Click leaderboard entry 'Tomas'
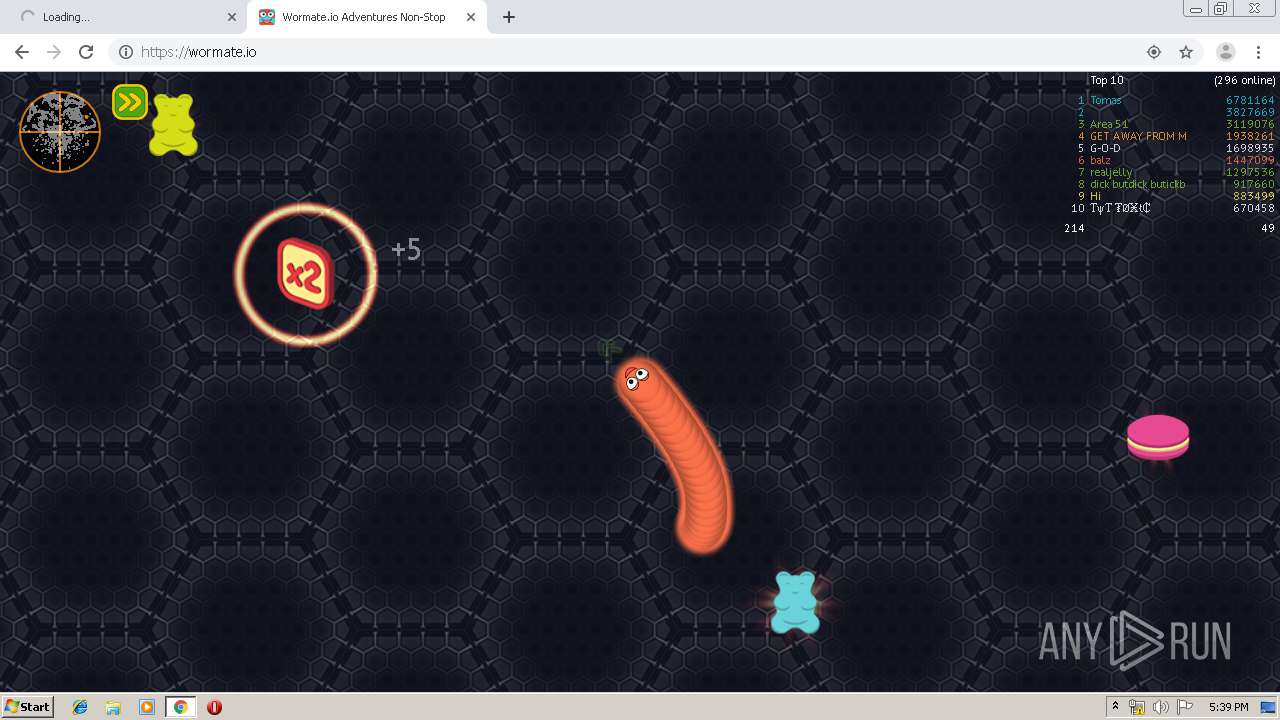The height and width of the screenshot is (720, 1280). coord(1106,100)
